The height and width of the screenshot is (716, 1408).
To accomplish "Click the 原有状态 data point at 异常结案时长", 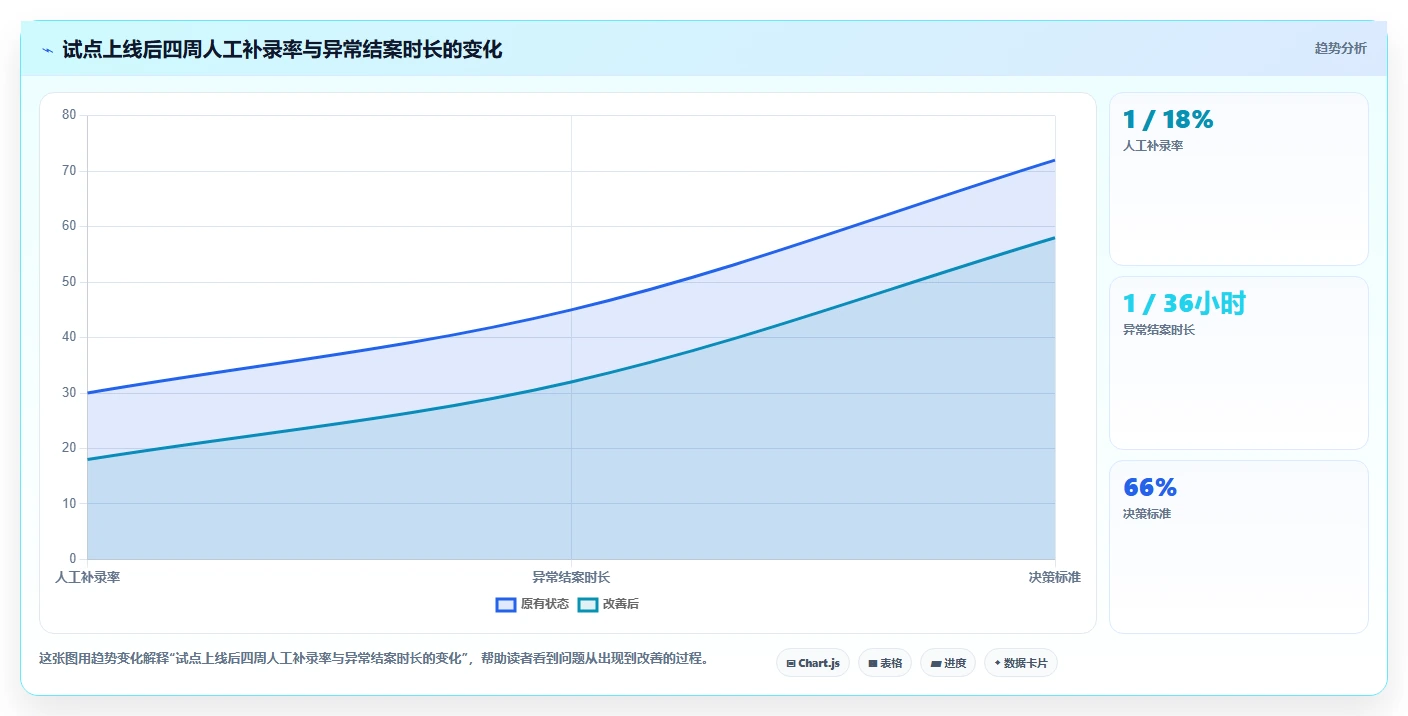I will (571, 309).
